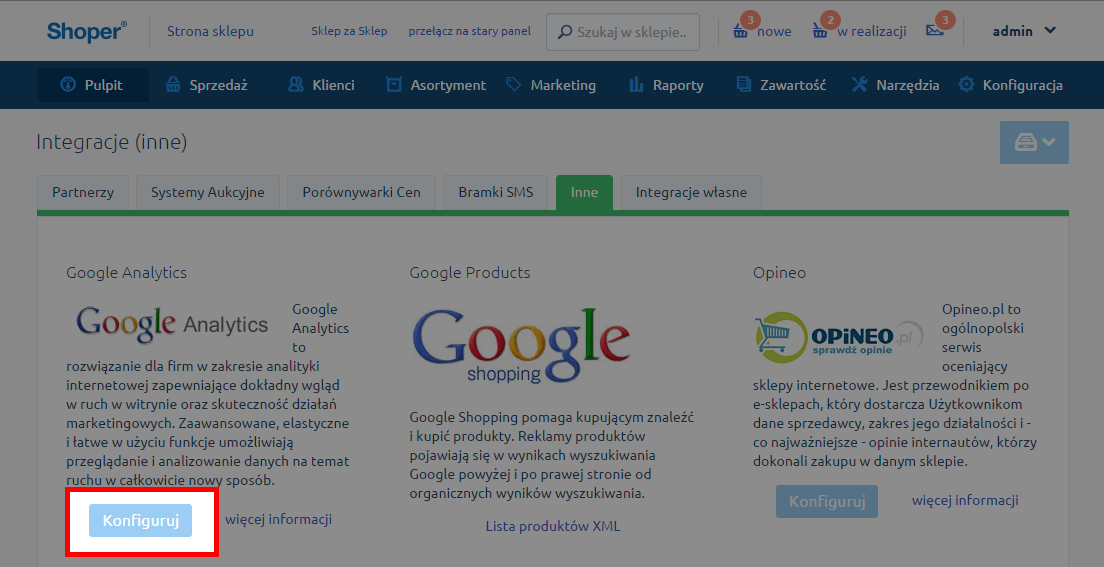This screenshot has height=567, width=1104.
Task: Click the Google Analytics logo image
Action: click(x=172, y=323)
